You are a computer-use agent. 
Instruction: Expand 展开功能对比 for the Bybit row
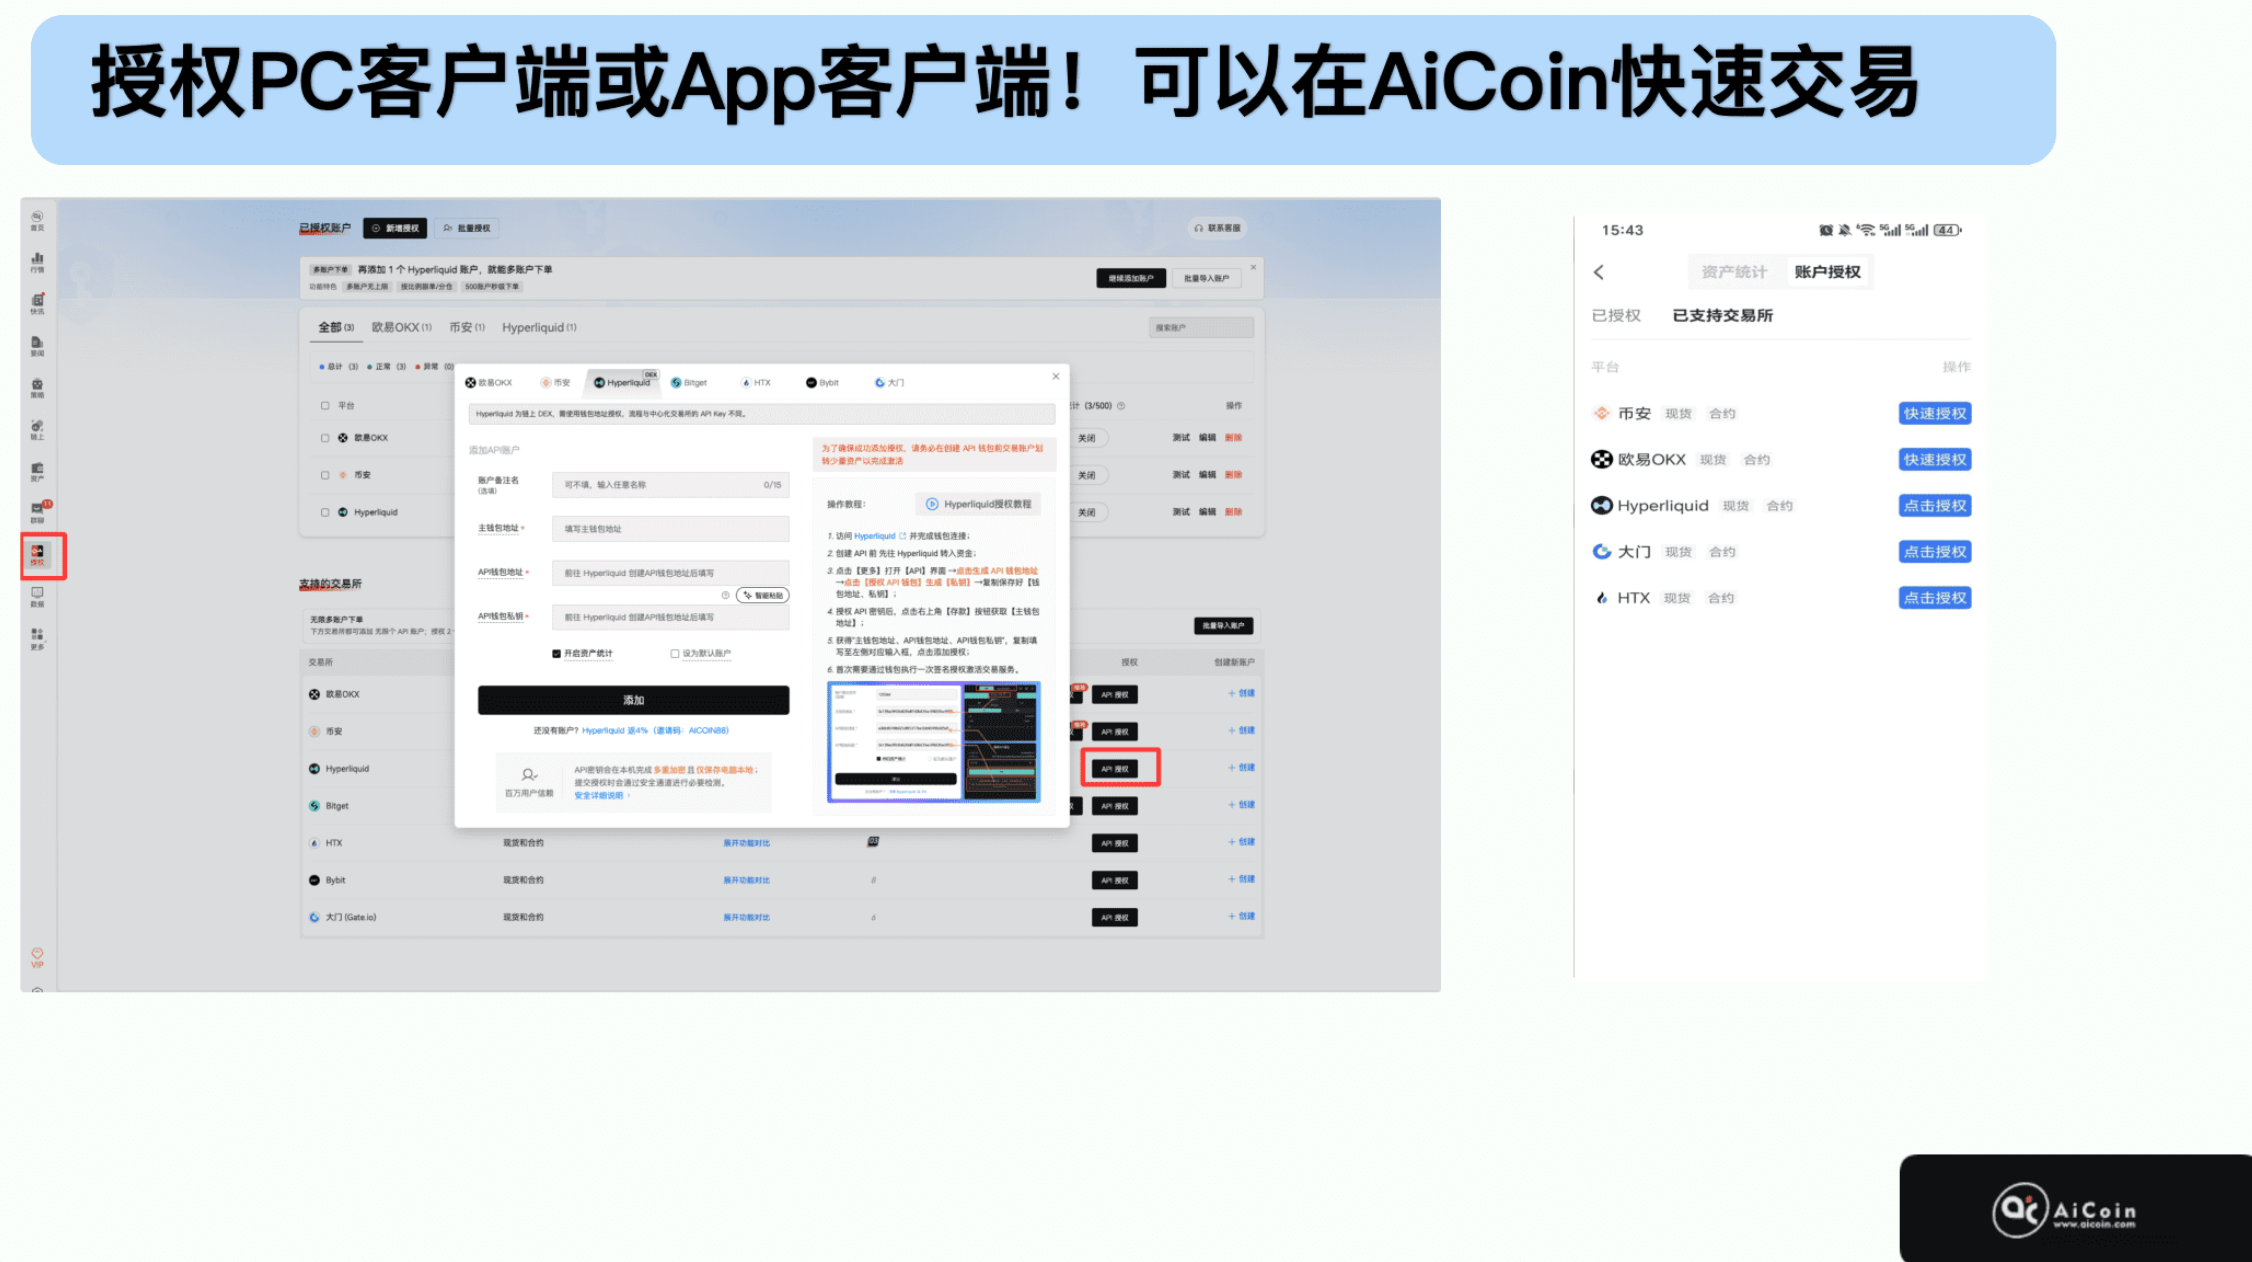746,880
